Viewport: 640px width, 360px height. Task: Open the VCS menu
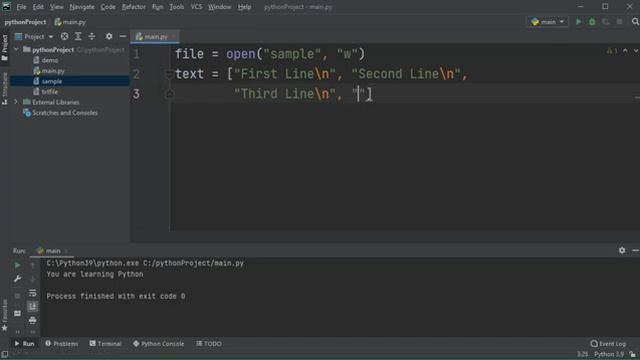[196, 7]
